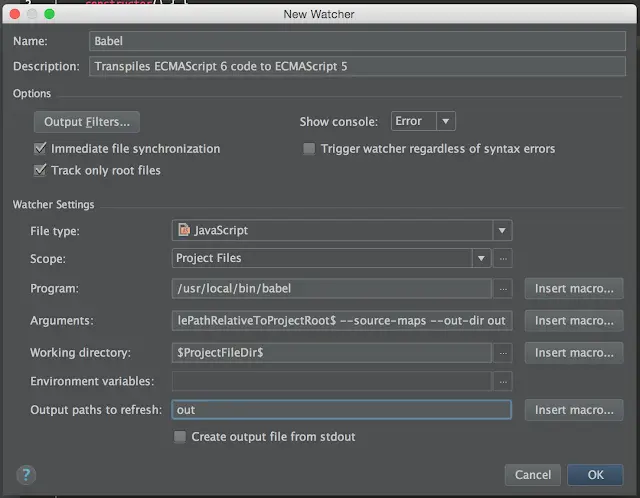Click the Working directory field
640x498 pixels.
[x=332, y=353]
